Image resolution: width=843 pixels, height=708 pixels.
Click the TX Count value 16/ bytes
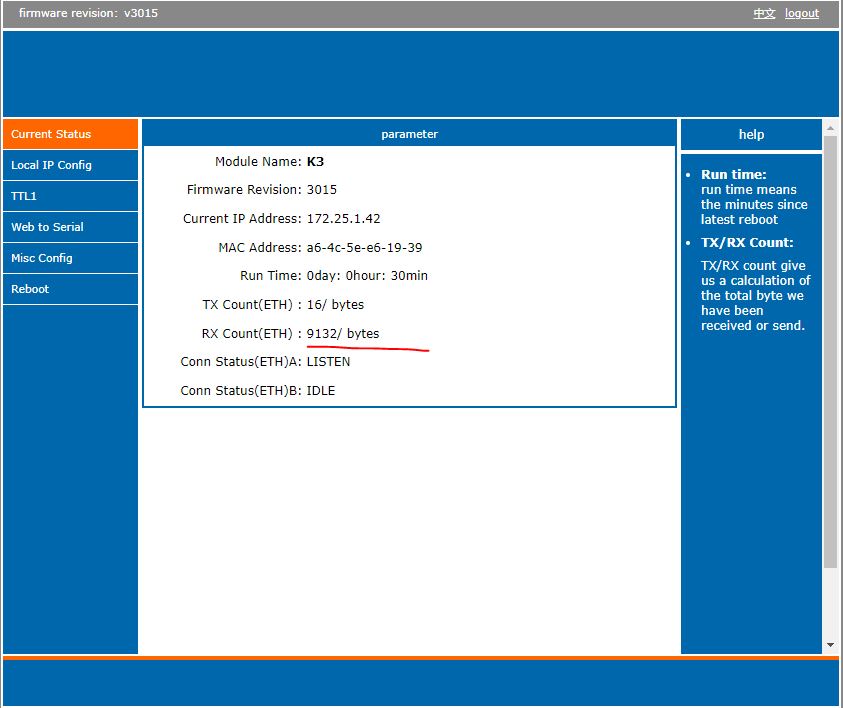coord(335,305)
